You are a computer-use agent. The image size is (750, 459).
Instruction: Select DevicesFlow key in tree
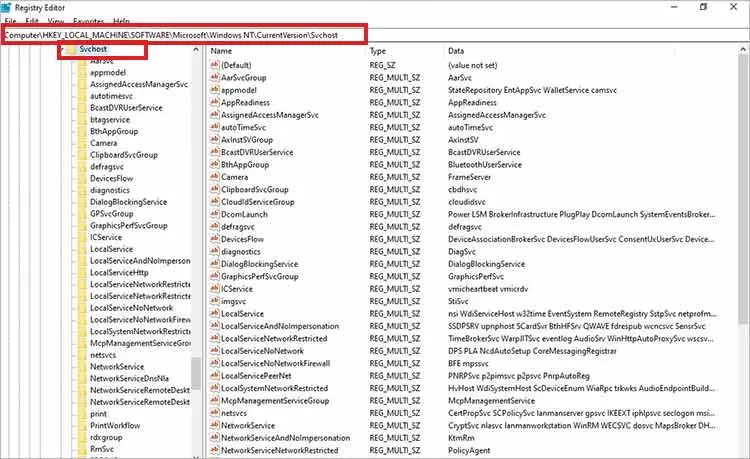click(111, 178)
